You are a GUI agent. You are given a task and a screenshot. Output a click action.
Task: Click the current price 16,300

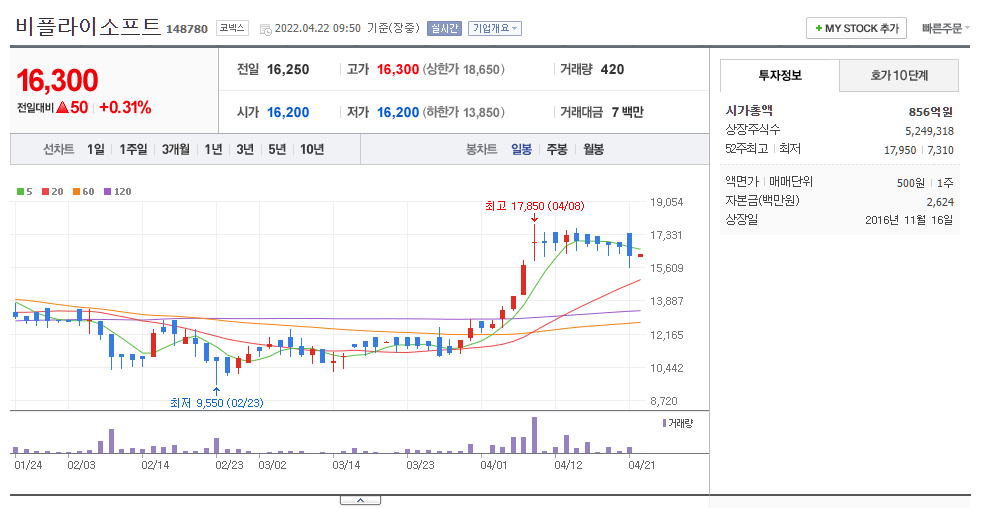pyautogui.click(x=58, y=80)
